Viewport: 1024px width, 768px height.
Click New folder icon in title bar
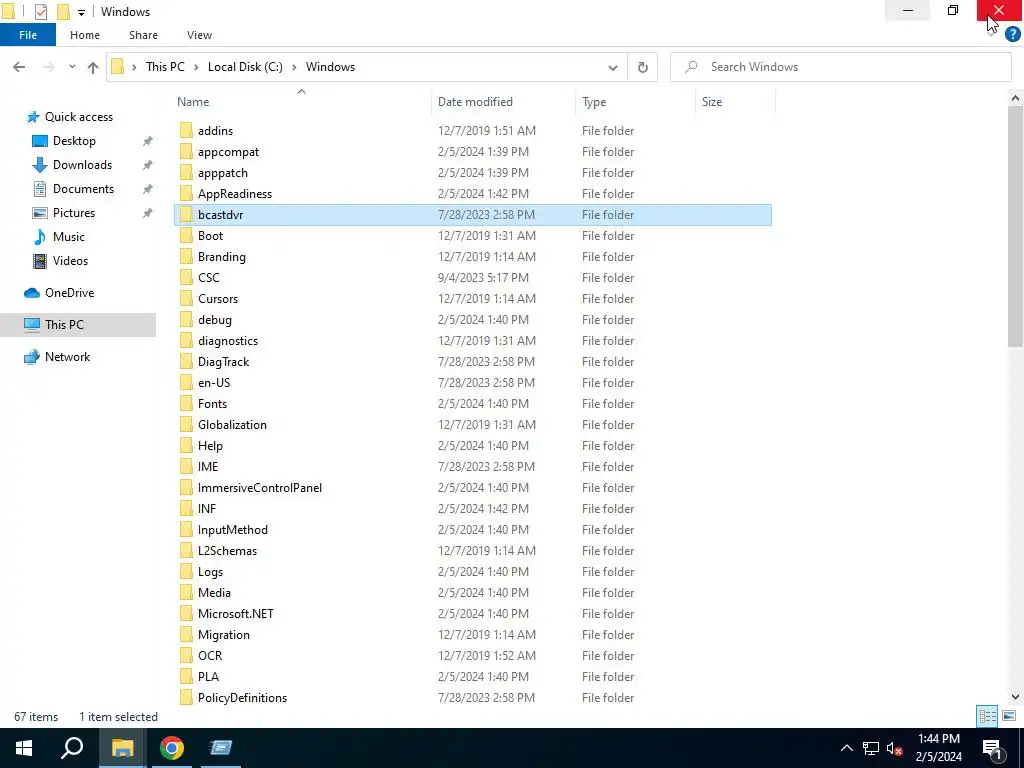tap(63, 12)
